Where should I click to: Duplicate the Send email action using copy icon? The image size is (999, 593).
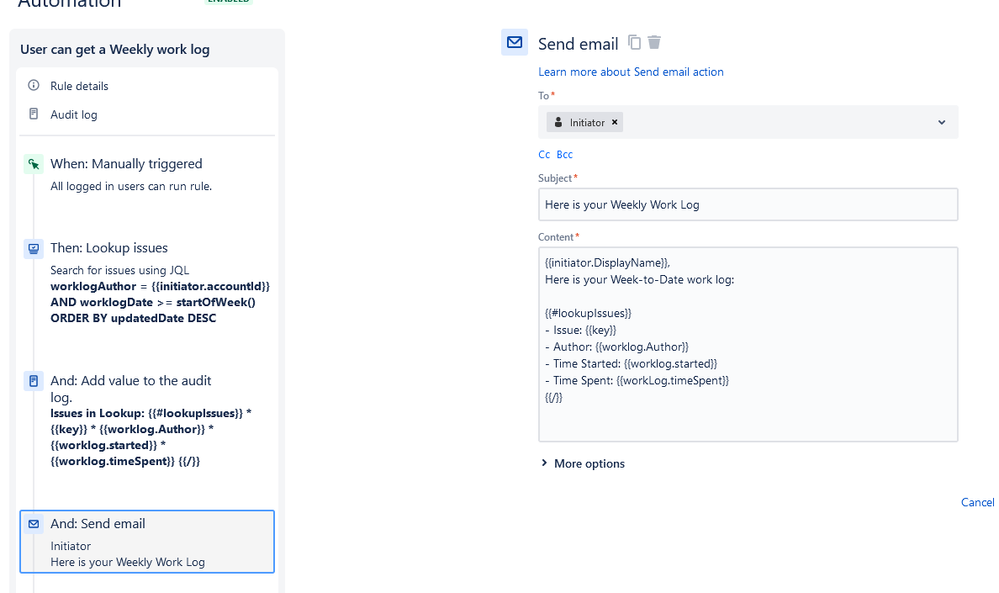[x=636, y=43]
